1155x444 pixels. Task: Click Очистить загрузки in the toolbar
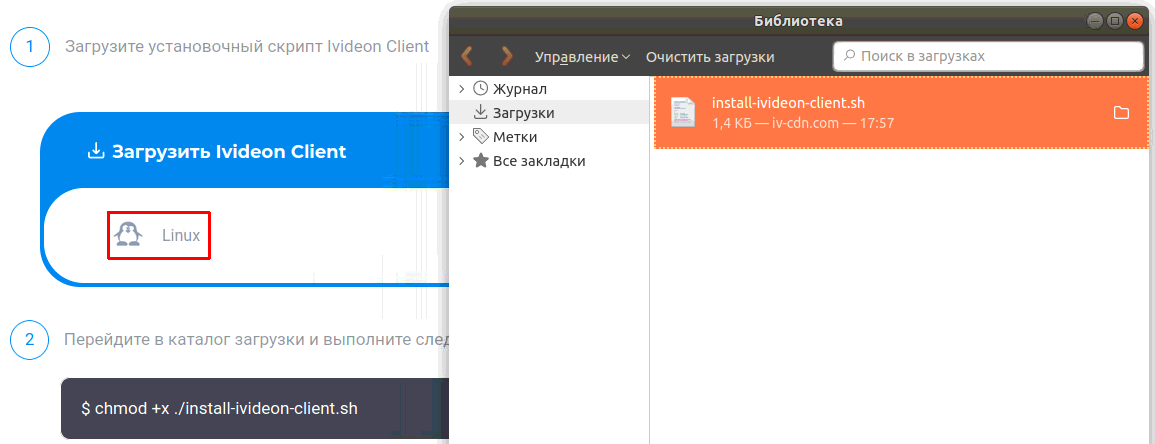point(710,57)
